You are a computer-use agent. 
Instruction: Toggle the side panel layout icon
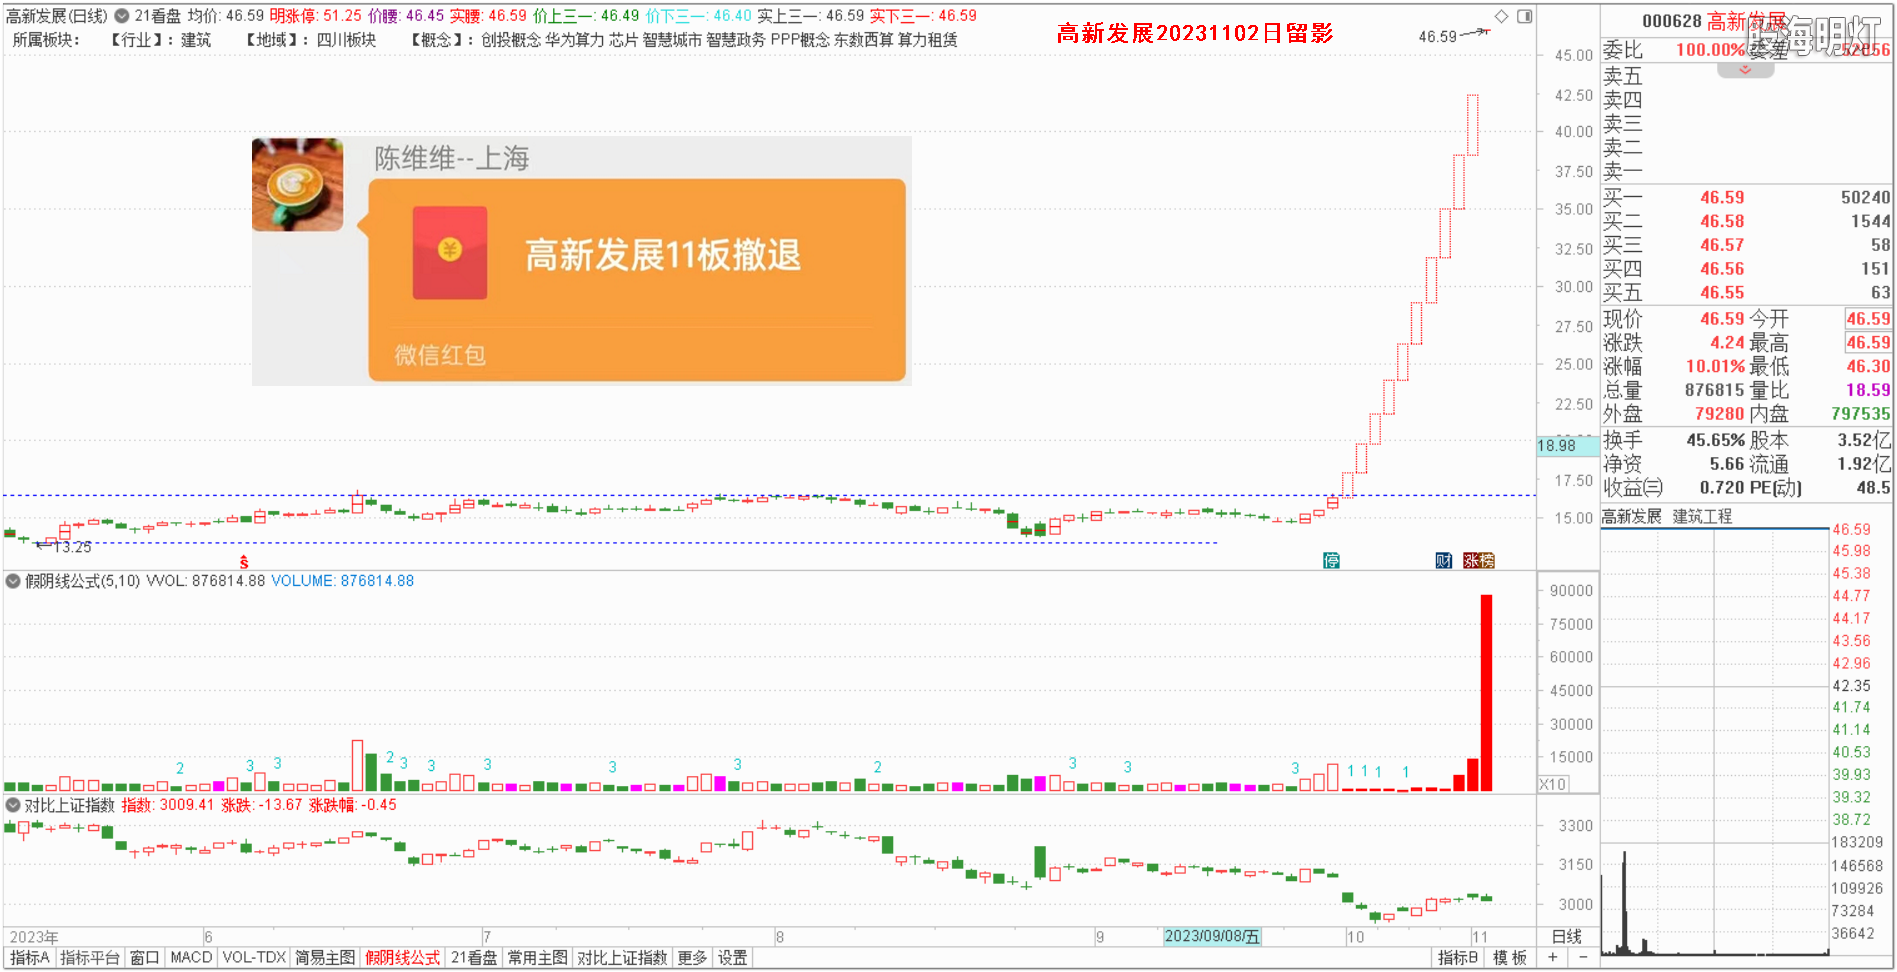click(x=1524, y=16)
